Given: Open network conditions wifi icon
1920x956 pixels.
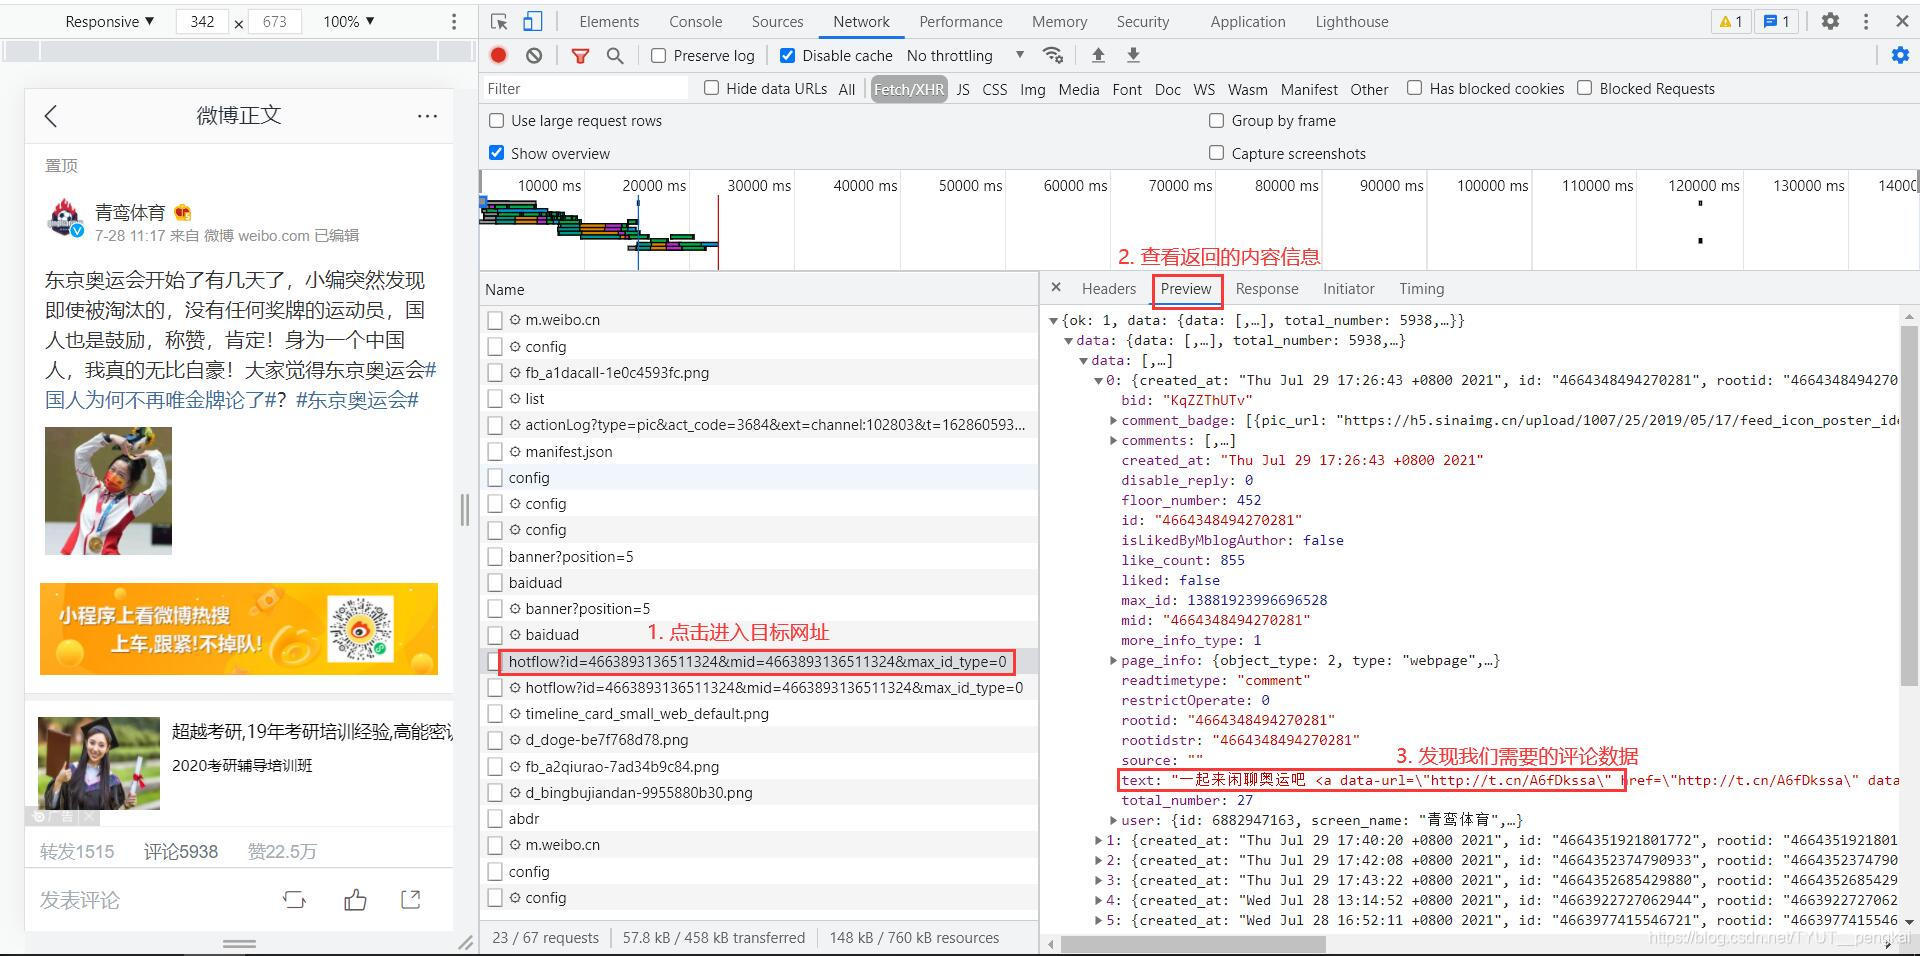Looking at the screenshot, I should click(1052, 55).
